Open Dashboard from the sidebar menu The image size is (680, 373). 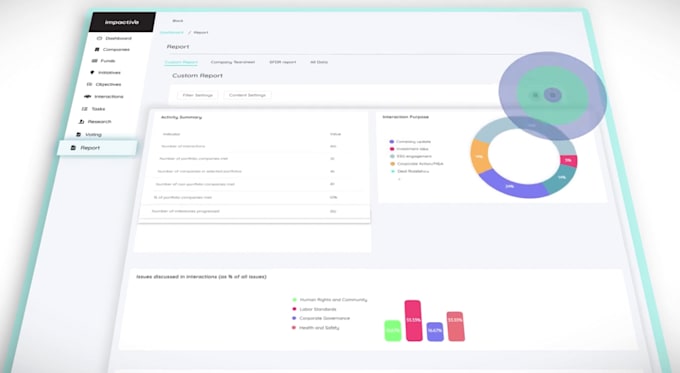[x=118, y=38]
